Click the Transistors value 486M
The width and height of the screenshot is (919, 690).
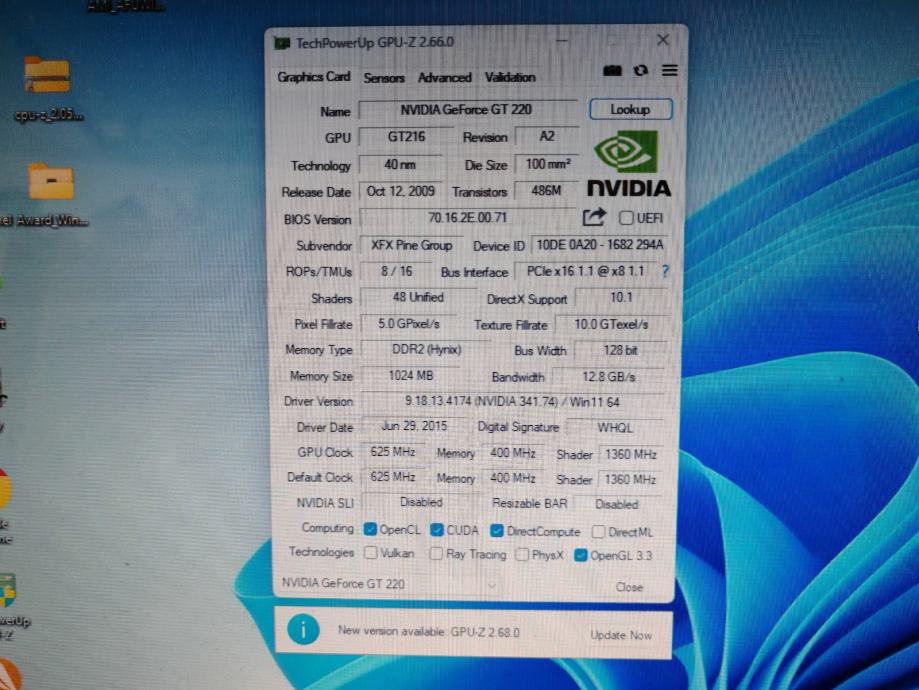click(546, 190)
